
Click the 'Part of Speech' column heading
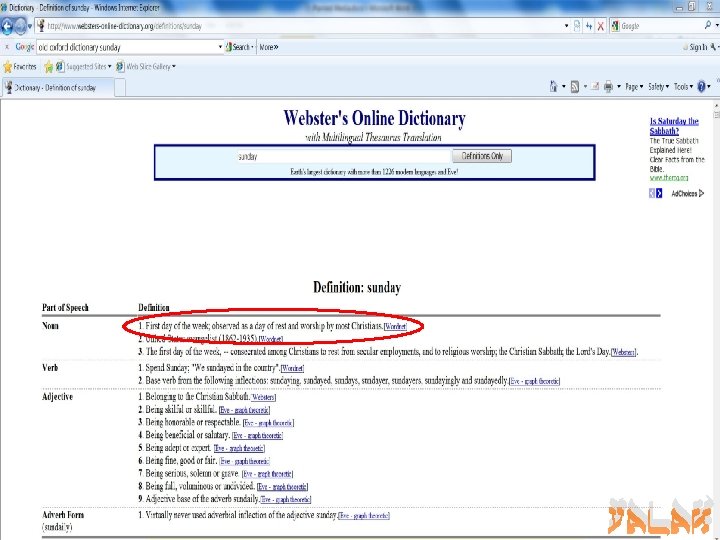pos(65,308)
